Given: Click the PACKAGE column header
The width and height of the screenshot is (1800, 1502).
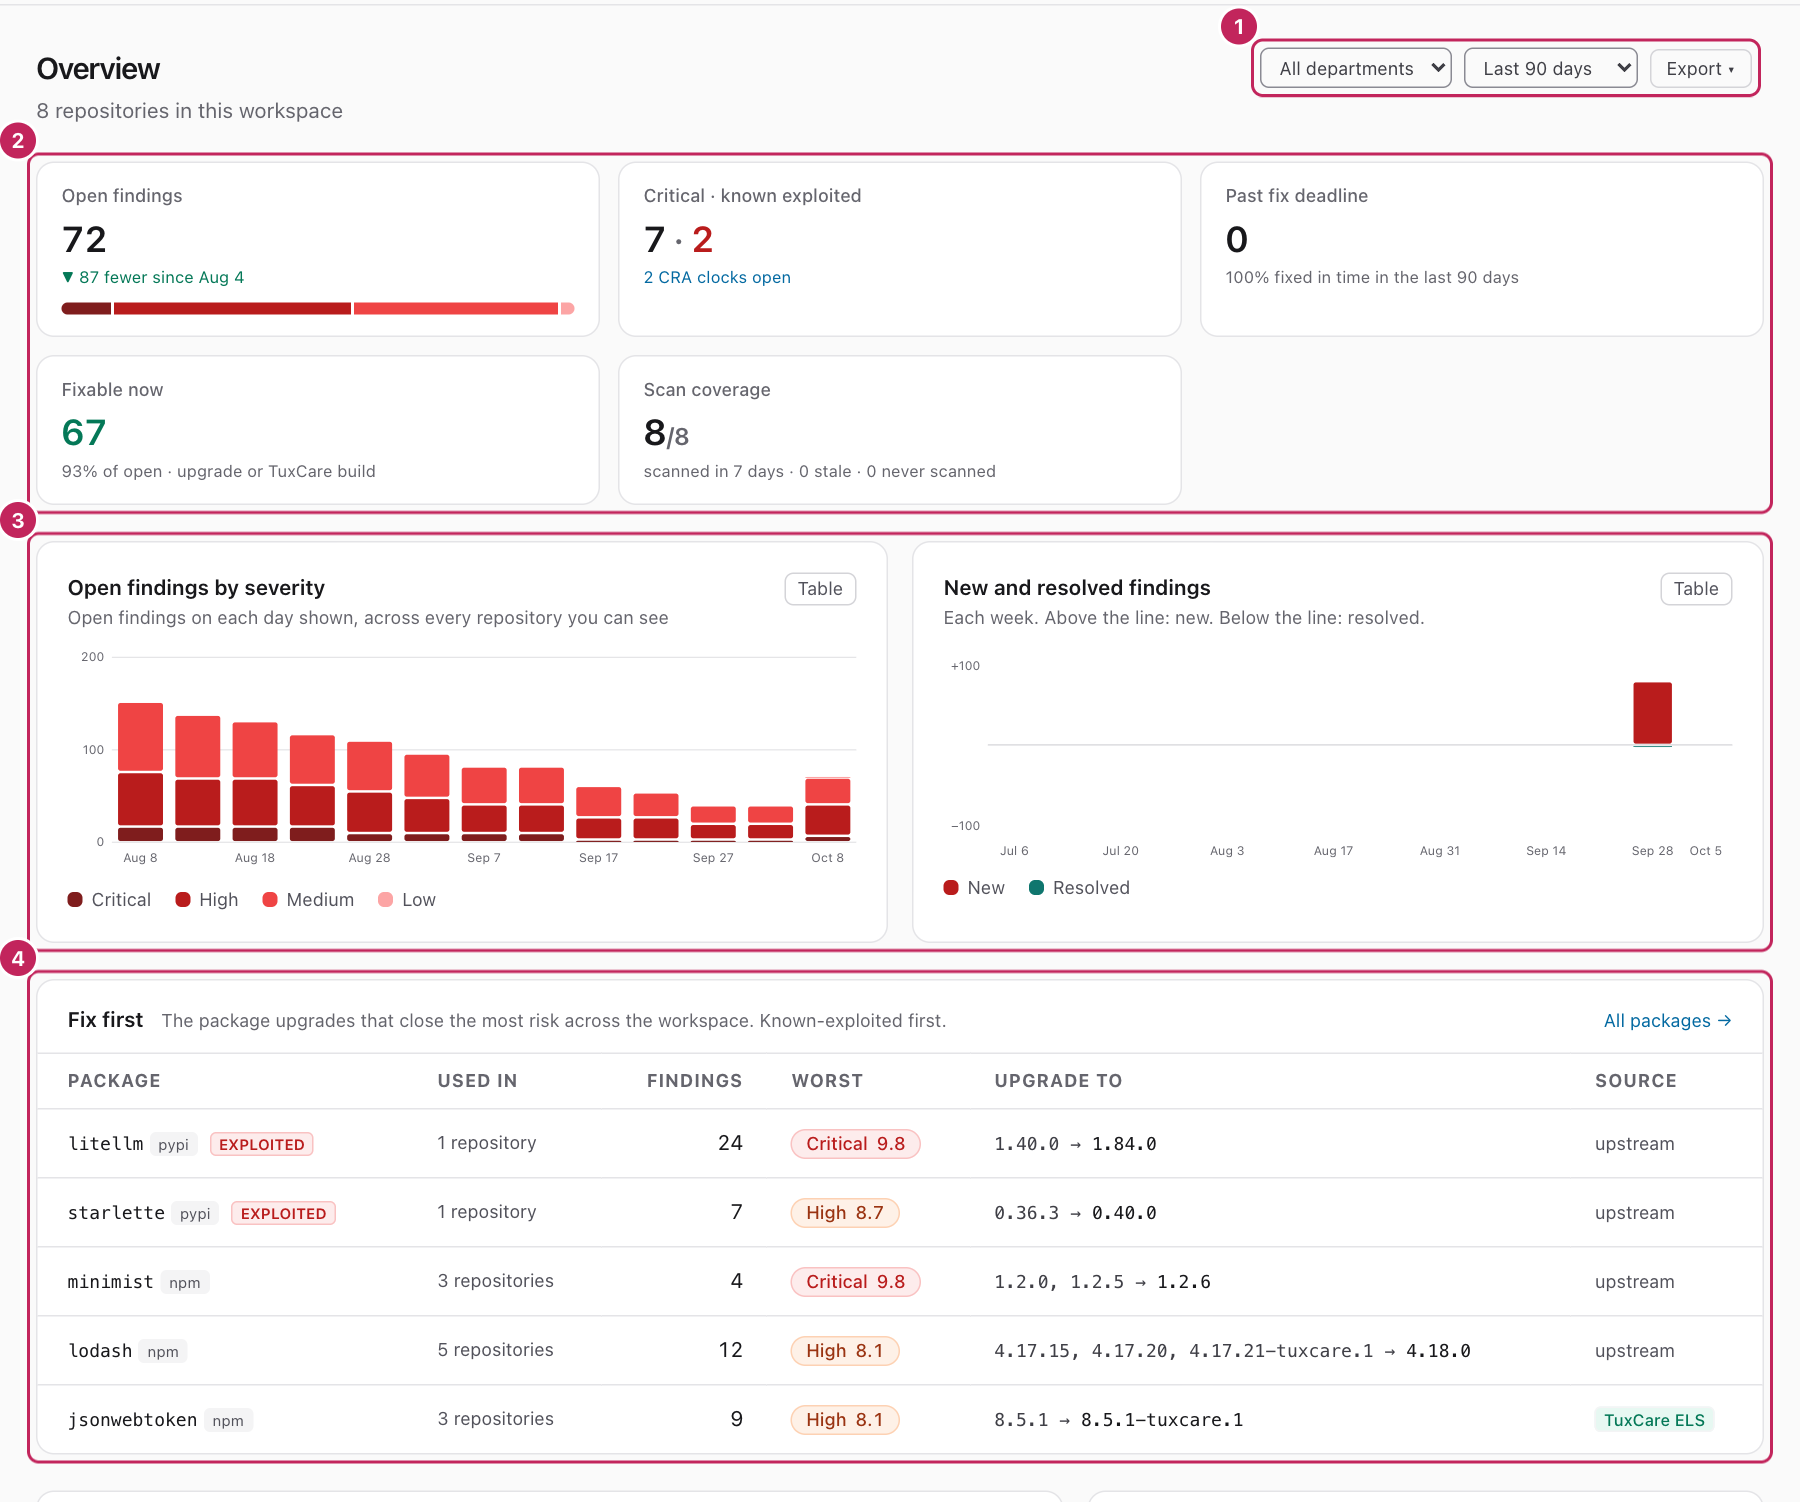Looking at the screenshot, I should point(114,1080).
